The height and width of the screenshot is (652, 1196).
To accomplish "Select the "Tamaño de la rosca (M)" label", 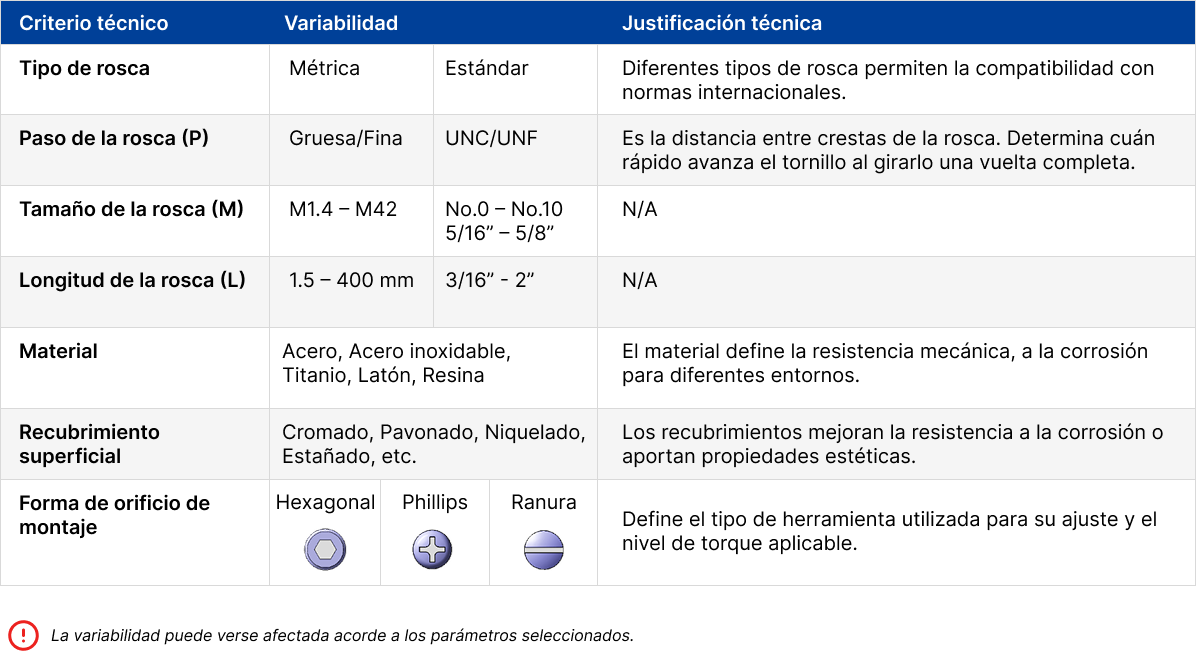I will point(131,209).
